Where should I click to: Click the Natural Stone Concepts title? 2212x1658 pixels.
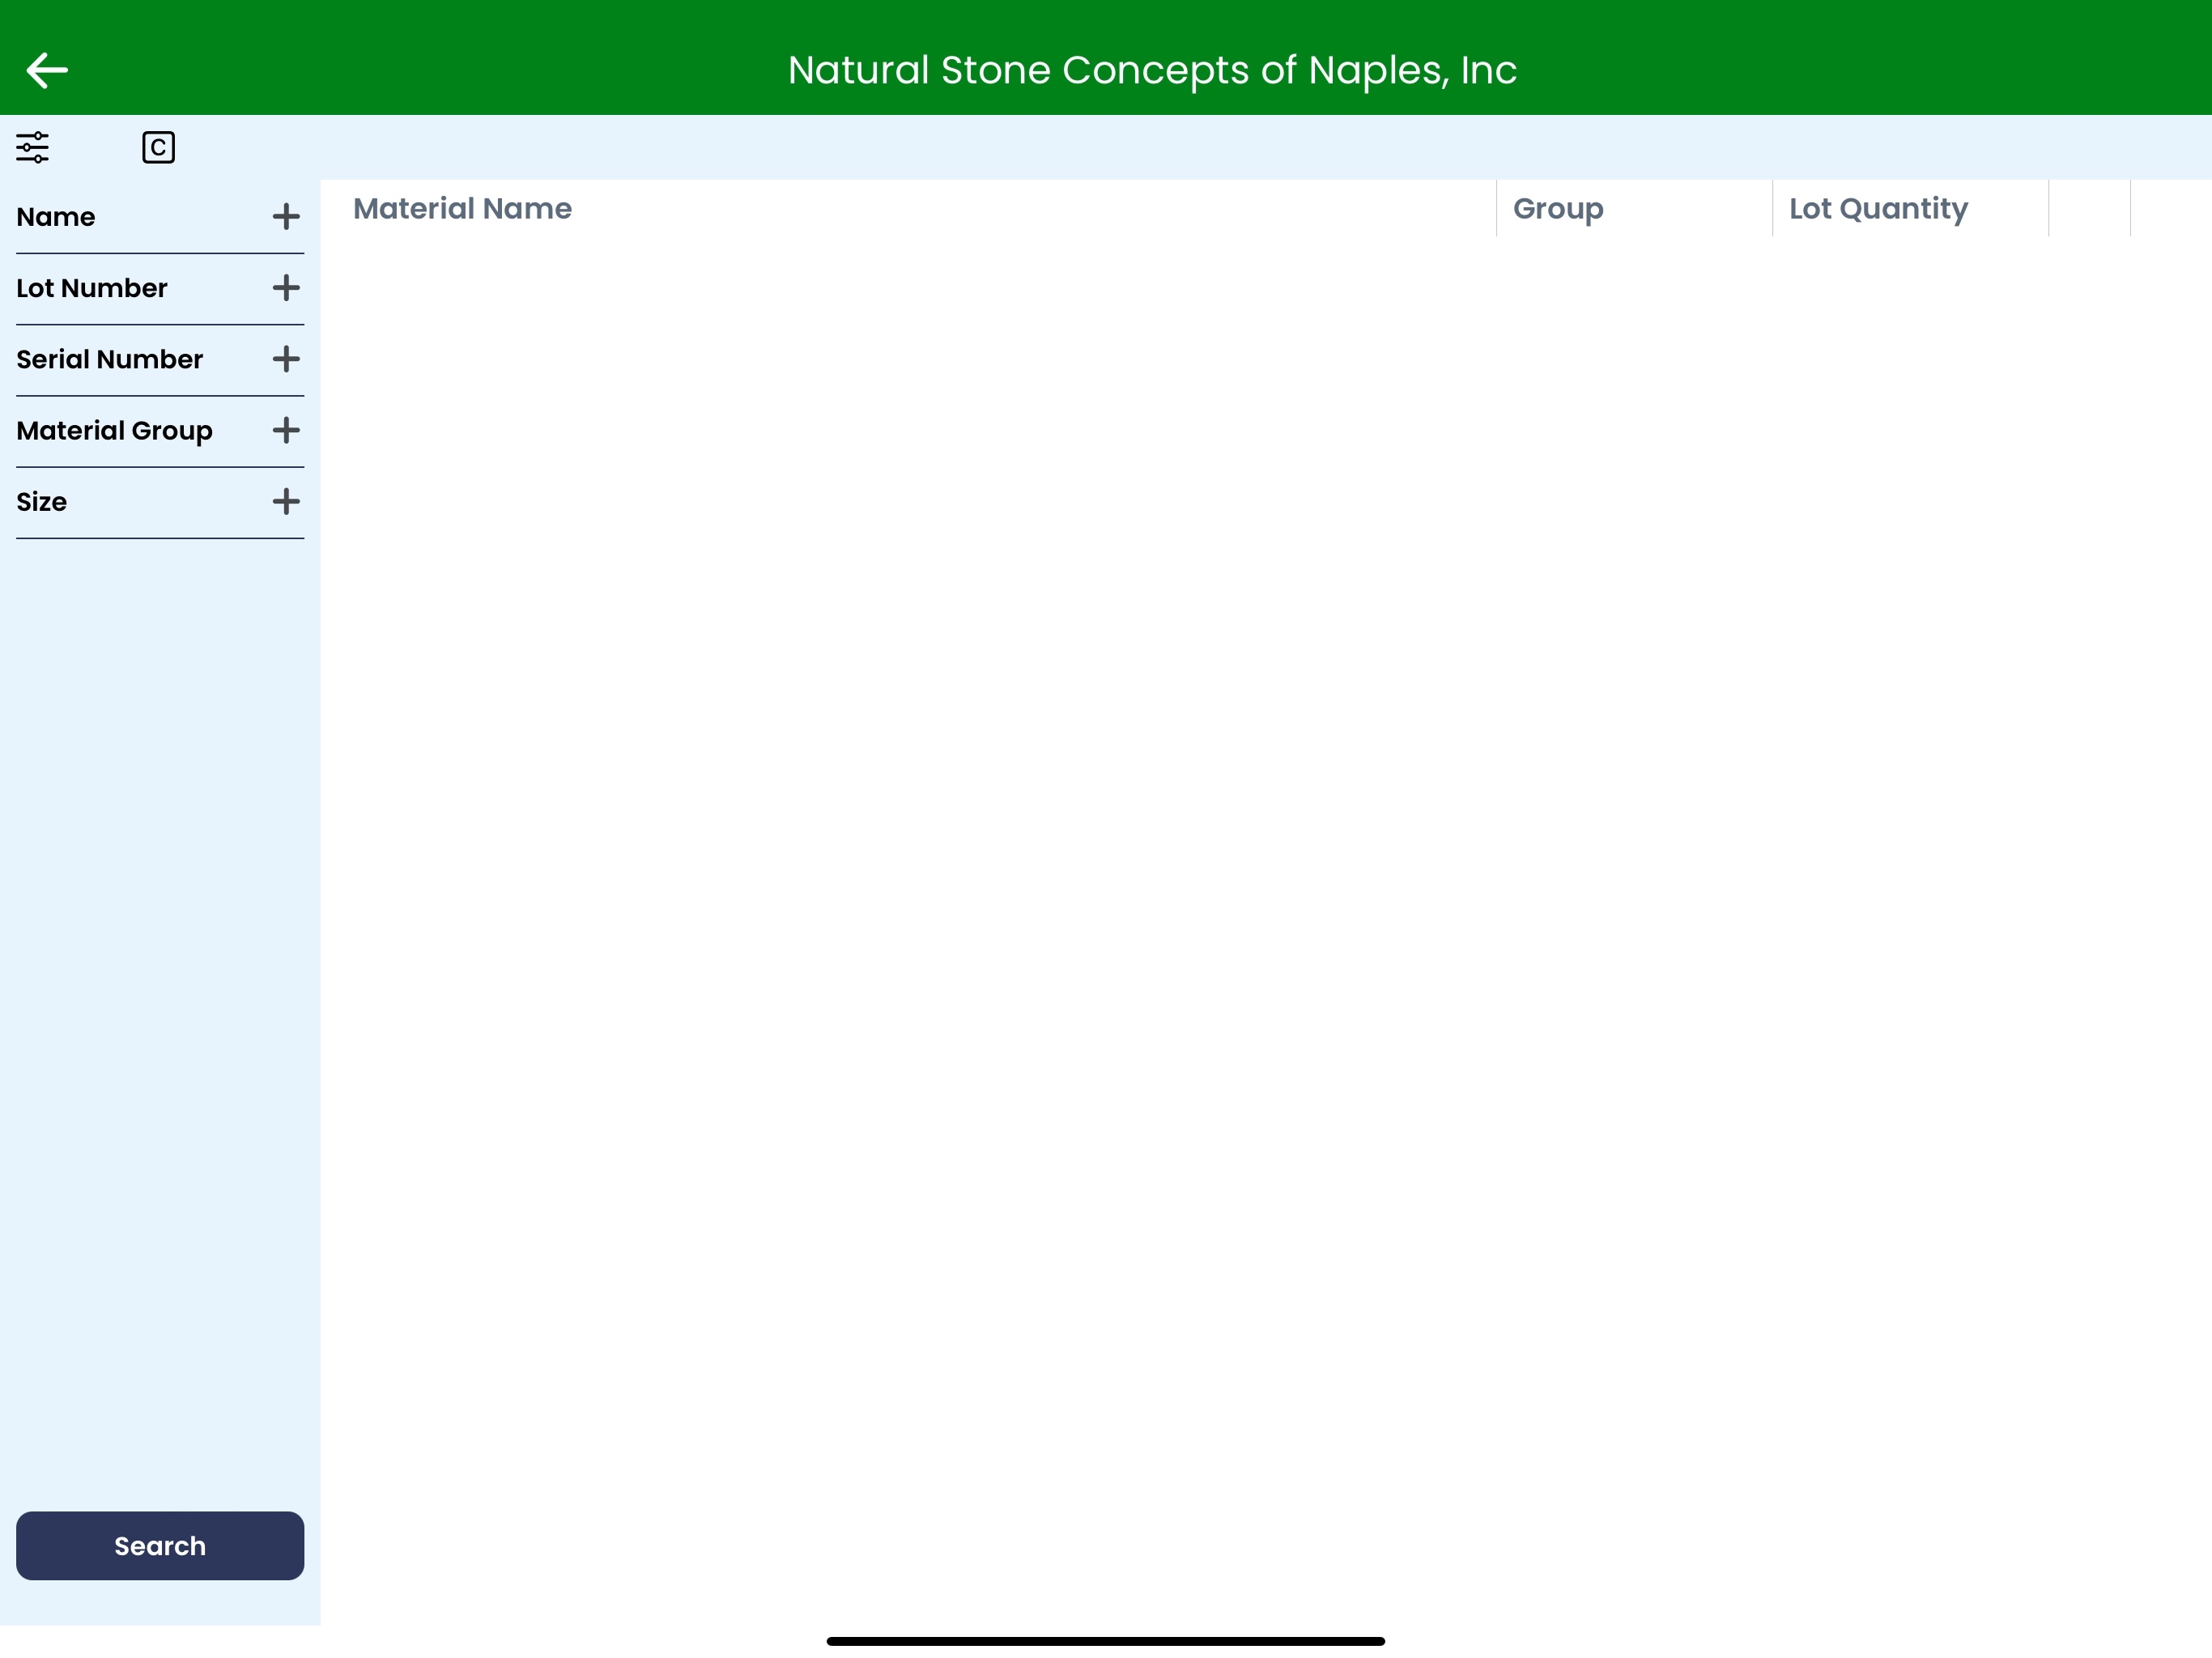pyautogui.click(x=1152, y=70)
